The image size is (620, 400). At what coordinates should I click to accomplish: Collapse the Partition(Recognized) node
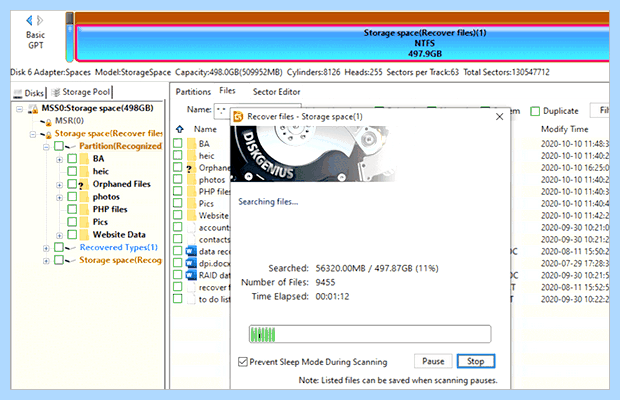pos(46,147)
